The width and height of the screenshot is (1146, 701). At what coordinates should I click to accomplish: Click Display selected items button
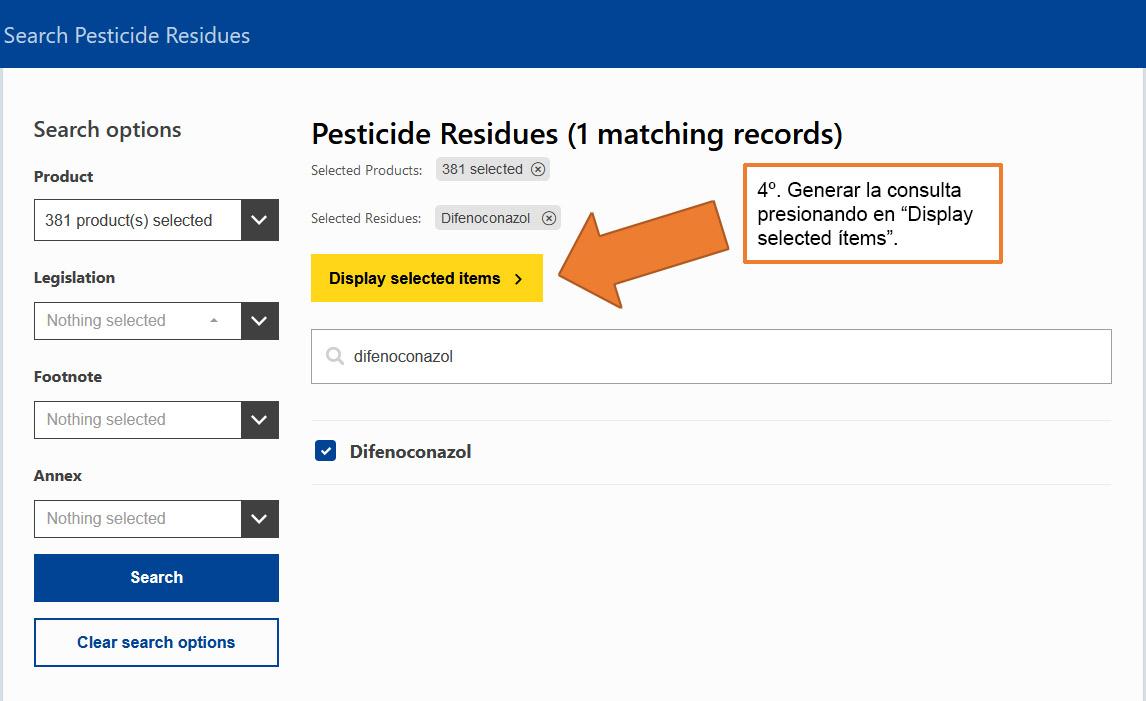(x=427, y=278)
